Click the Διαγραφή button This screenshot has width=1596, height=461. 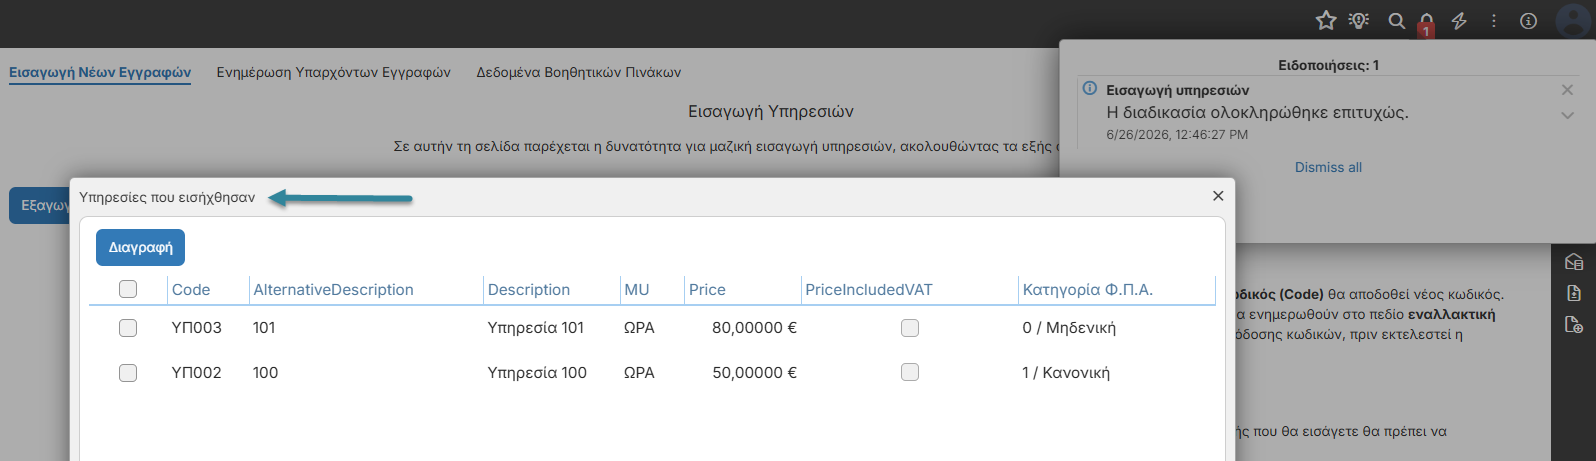141,248
